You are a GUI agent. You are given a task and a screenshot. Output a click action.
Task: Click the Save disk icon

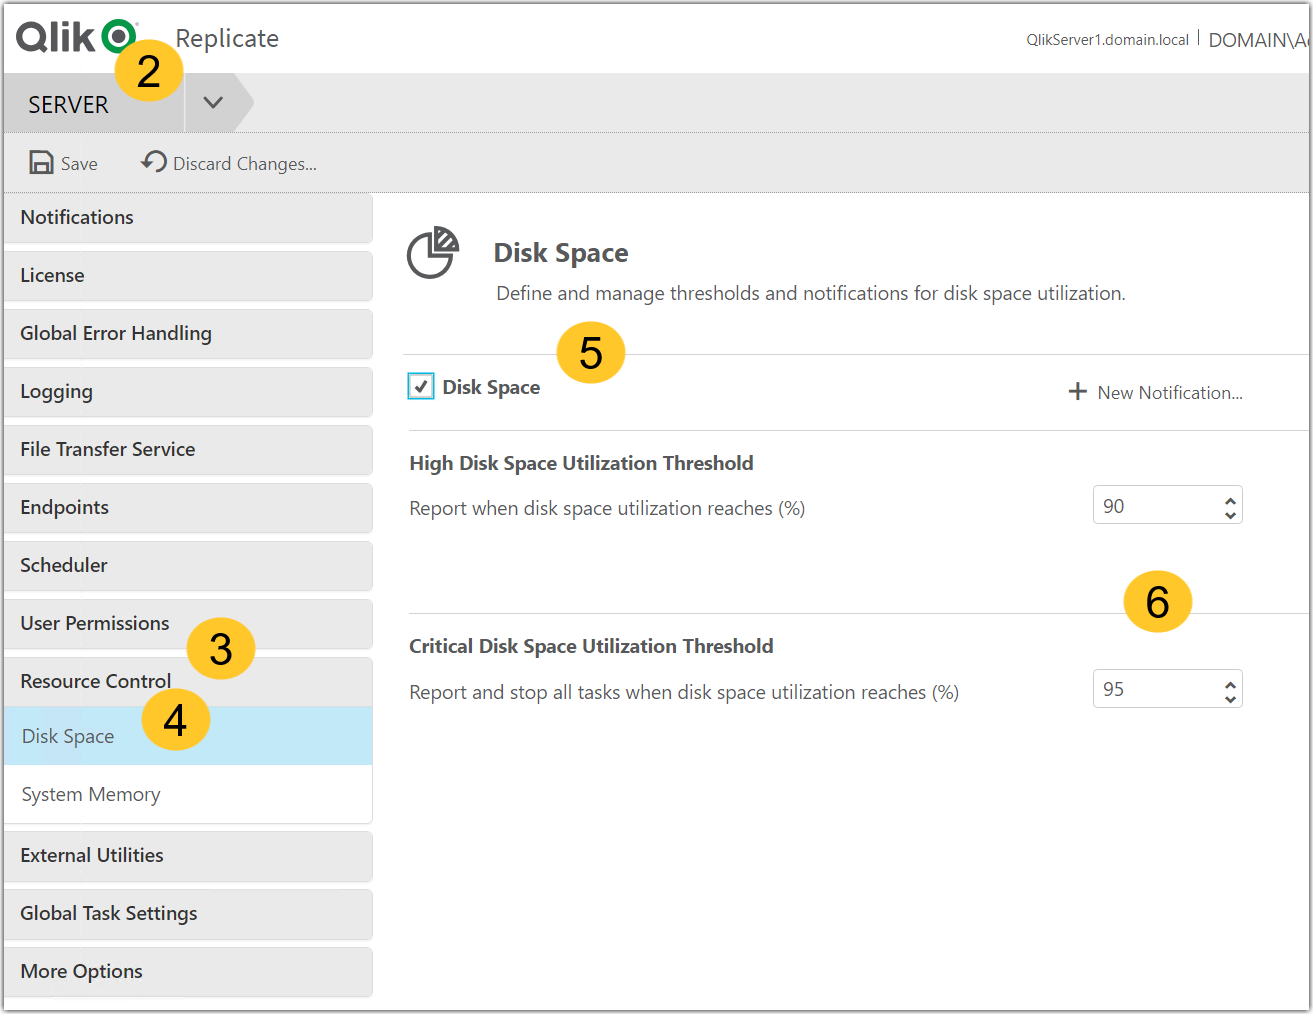41,162
